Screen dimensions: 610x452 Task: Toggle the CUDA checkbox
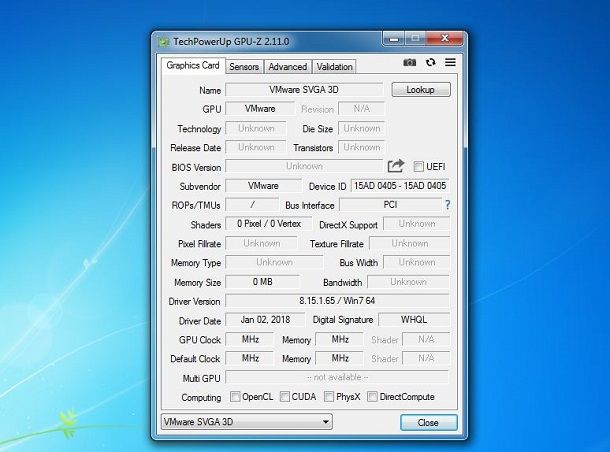(x=285, y=397)
